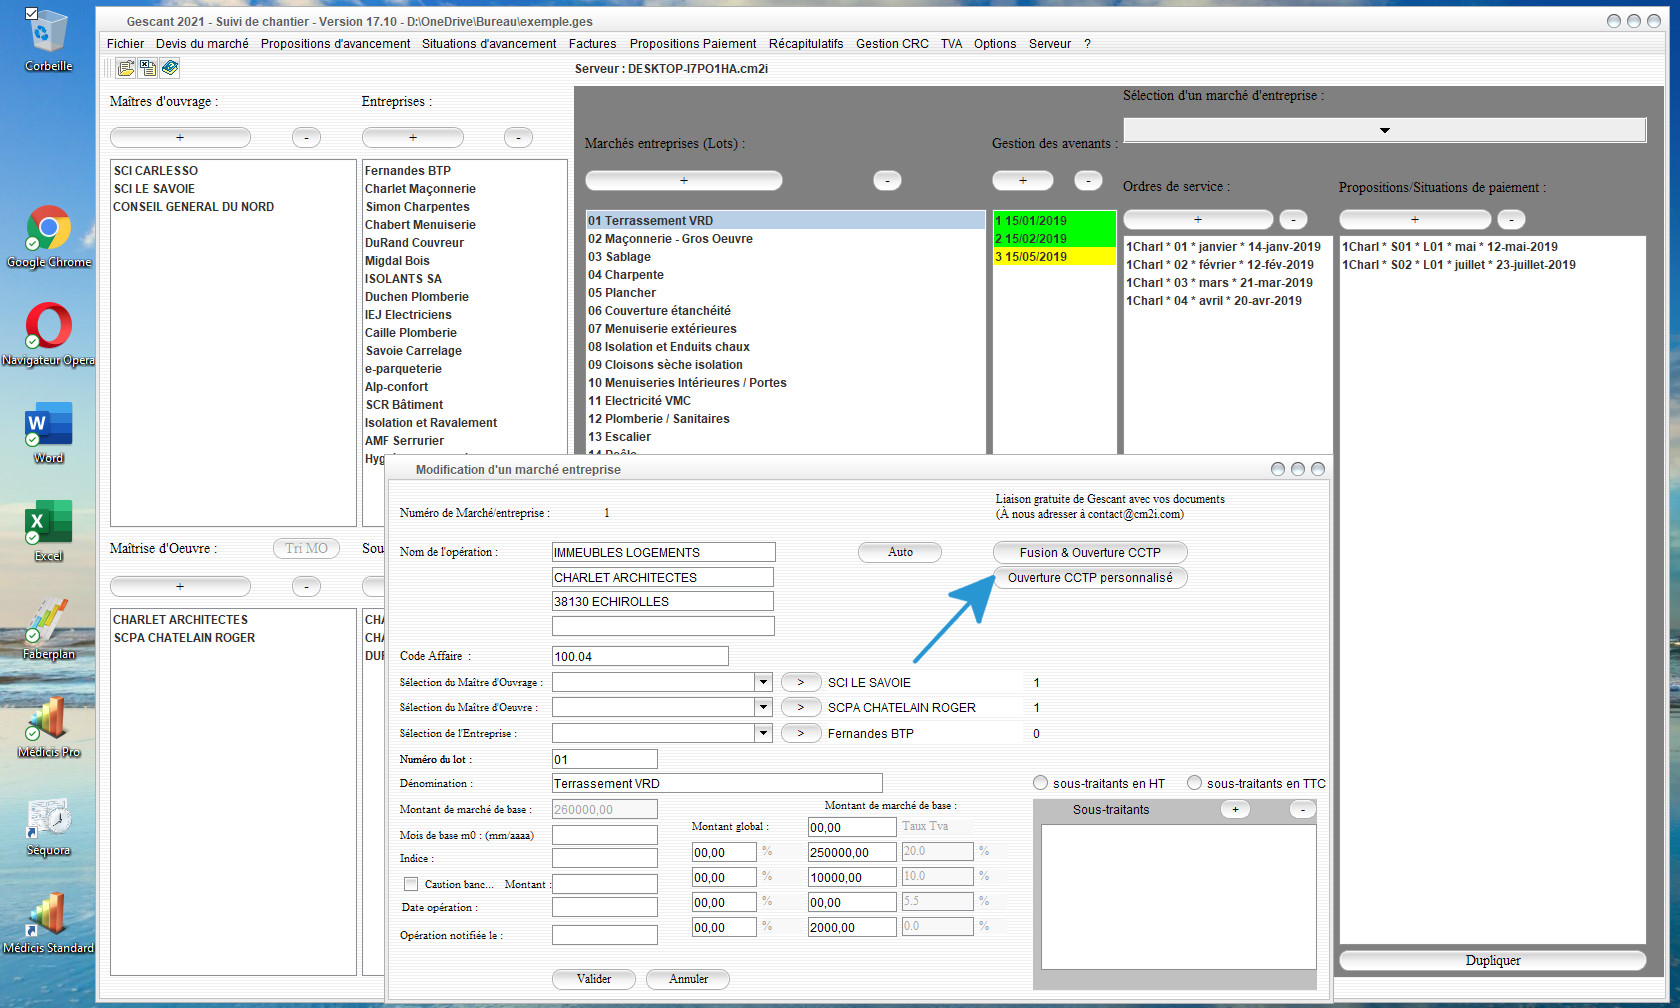Select sous-traitants en HT option
This screenshot has width=1680, height=1008.
[x=1040, y=783]
